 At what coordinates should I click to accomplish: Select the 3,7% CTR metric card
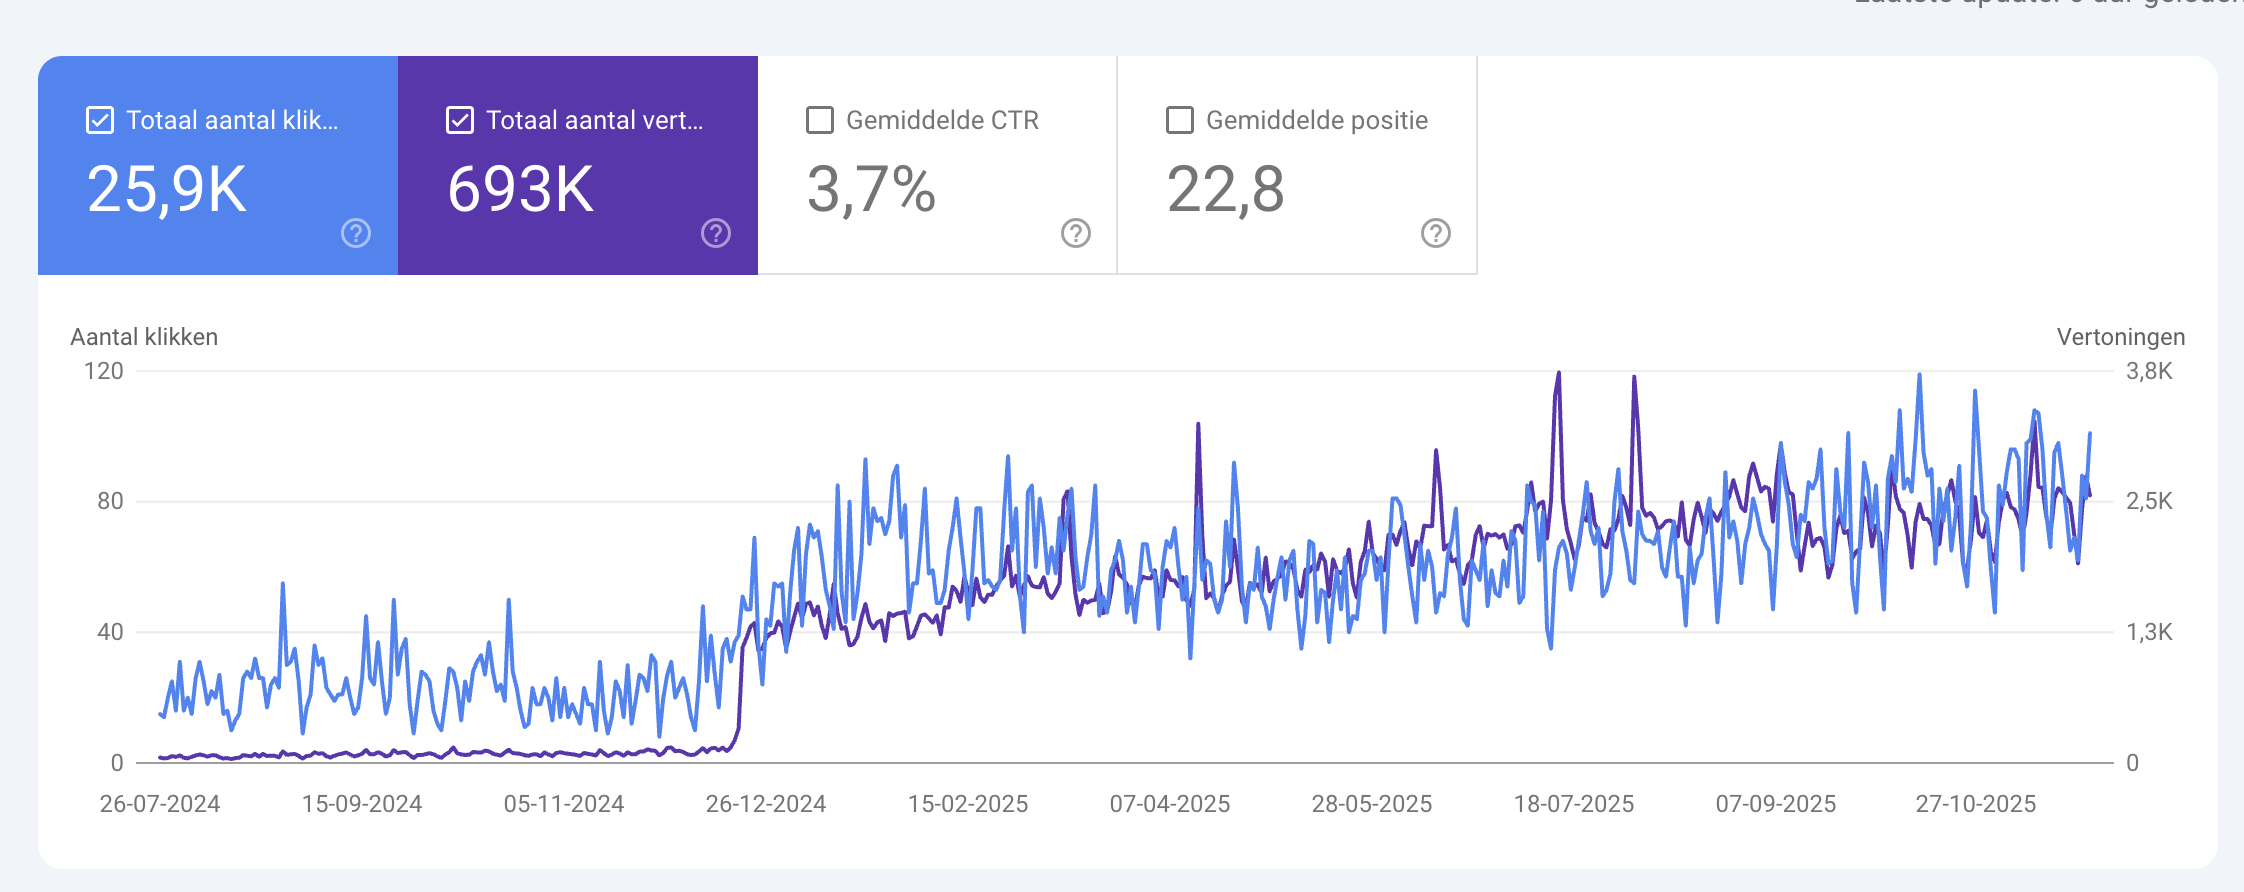pos(937,165)
